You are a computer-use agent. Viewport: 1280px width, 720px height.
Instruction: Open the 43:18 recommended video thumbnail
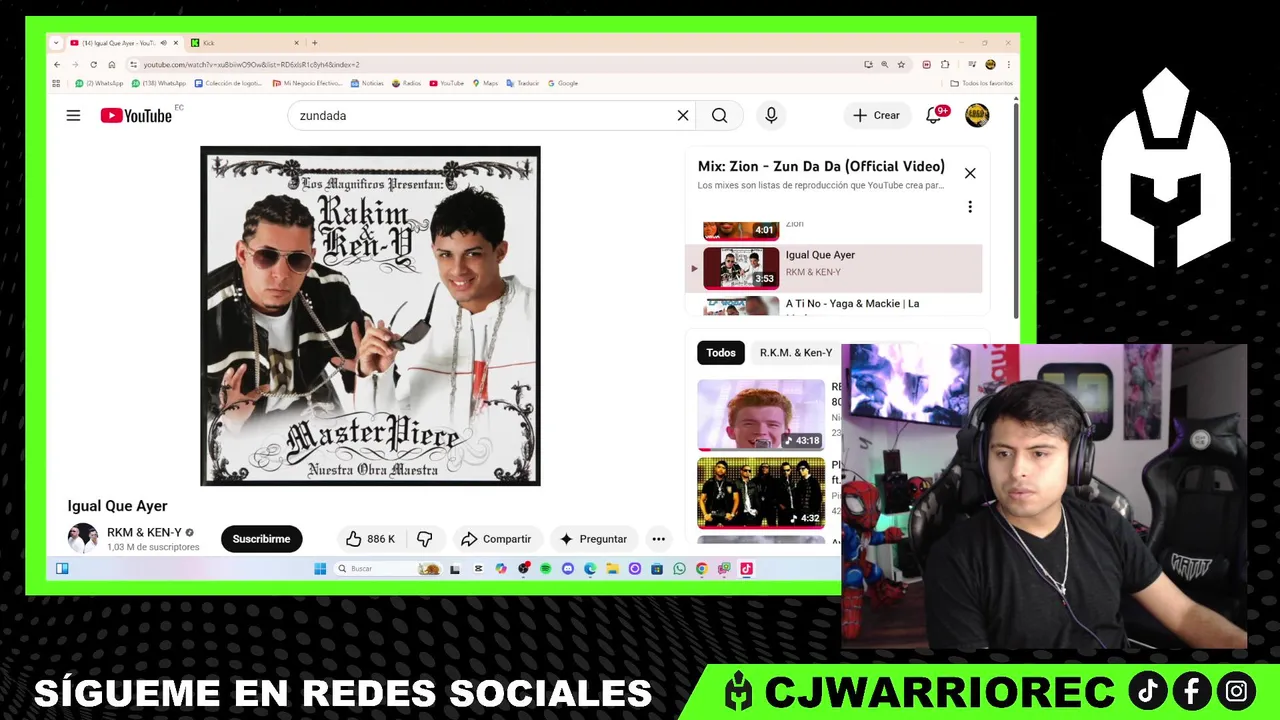pos(760,415)
